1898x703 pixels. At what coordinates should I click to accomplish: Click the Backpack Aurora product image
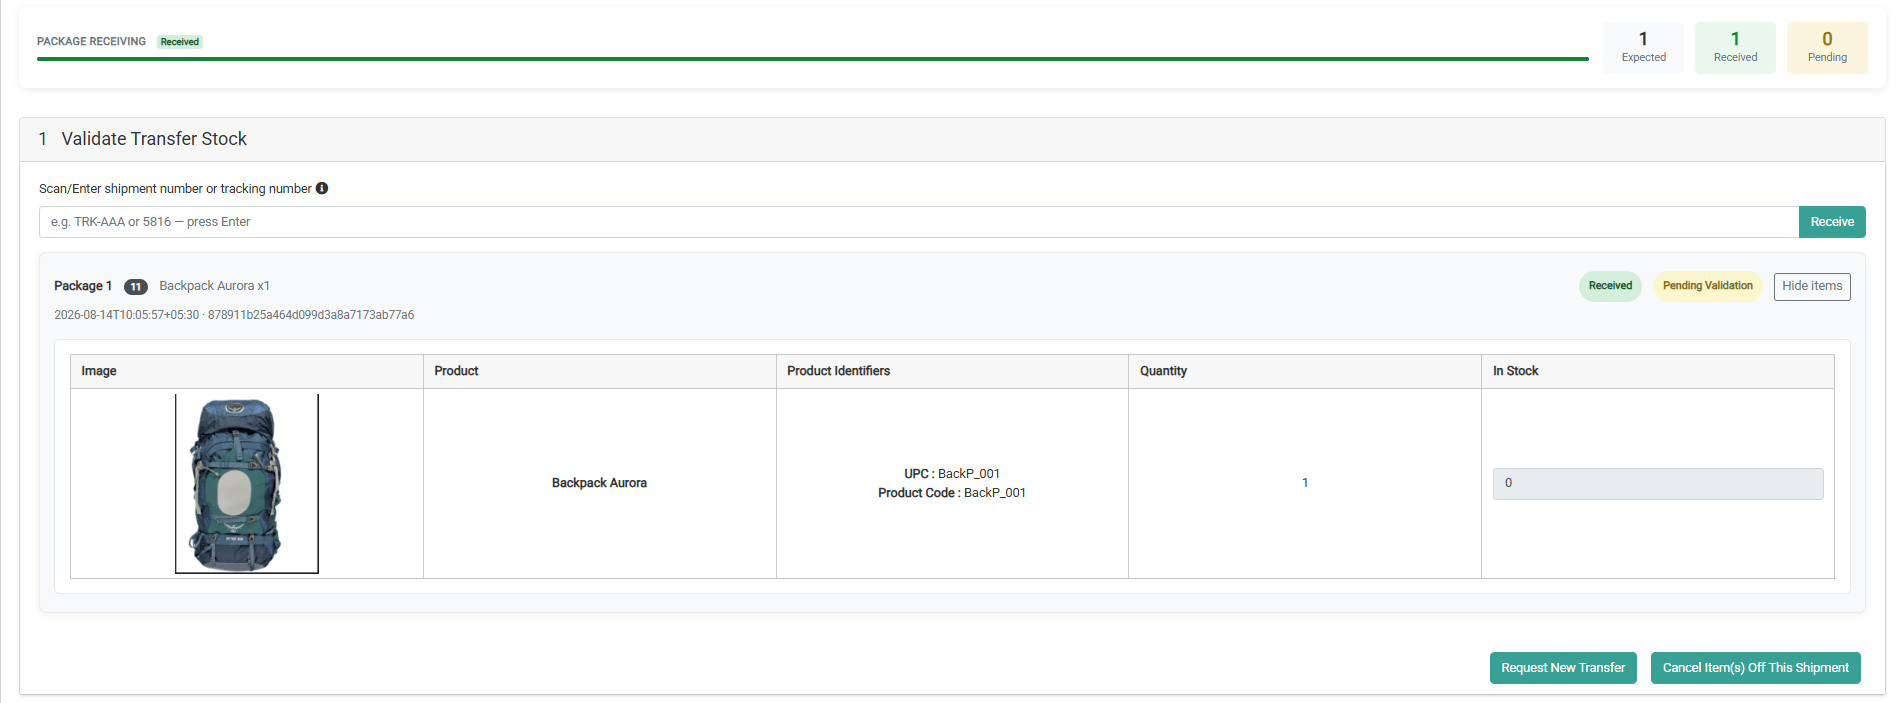tap(247, 483)
